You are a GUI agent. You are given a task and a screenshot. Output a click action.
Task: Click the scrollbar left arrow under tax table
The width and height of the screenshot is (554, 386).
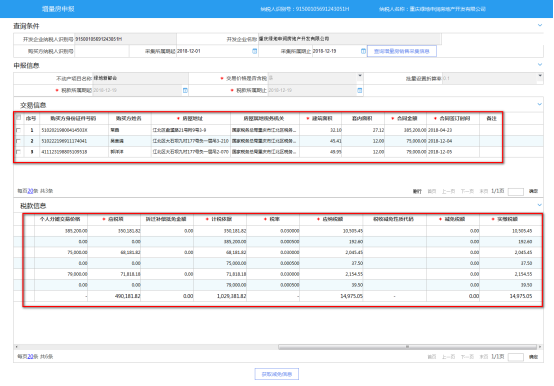pyautogui.click(x=16, y=347)
